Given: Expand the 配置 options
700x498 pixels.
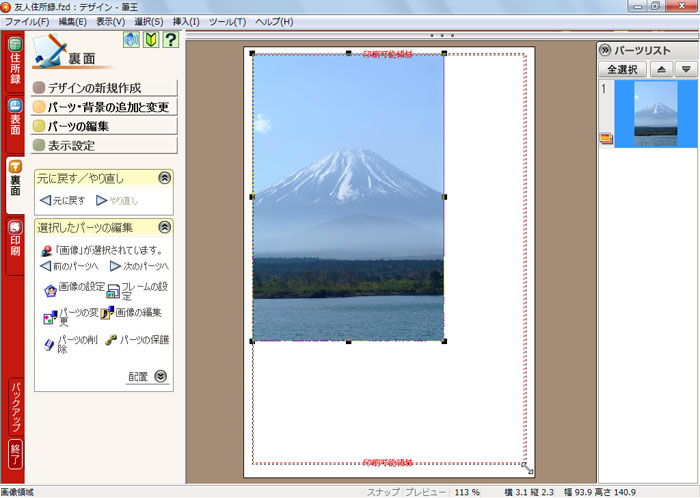Looking at the screenshot, I should (160, 377).
